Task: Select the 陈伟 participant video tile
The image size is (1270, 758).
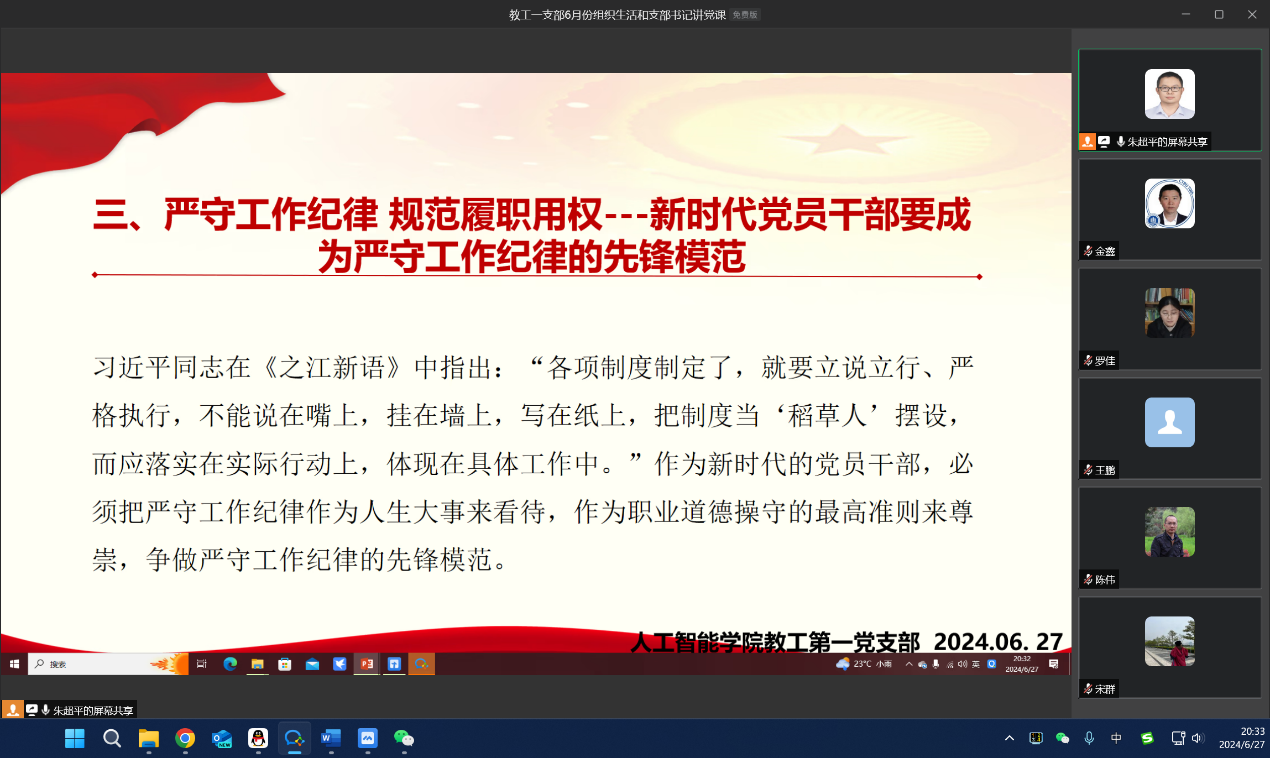Action: coord(1169,537)
